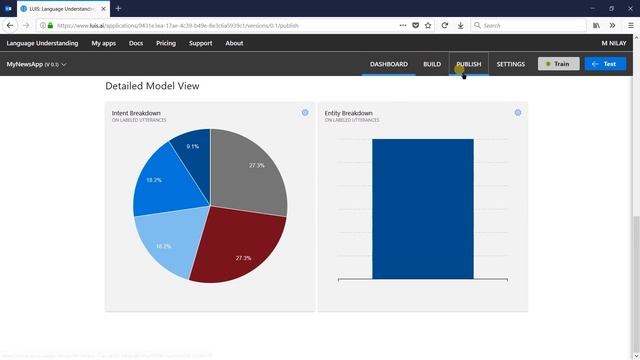This screenshot has width=640, height=360.
Task: Switch to the DASHBOARD tab
Action: point(389,64)
